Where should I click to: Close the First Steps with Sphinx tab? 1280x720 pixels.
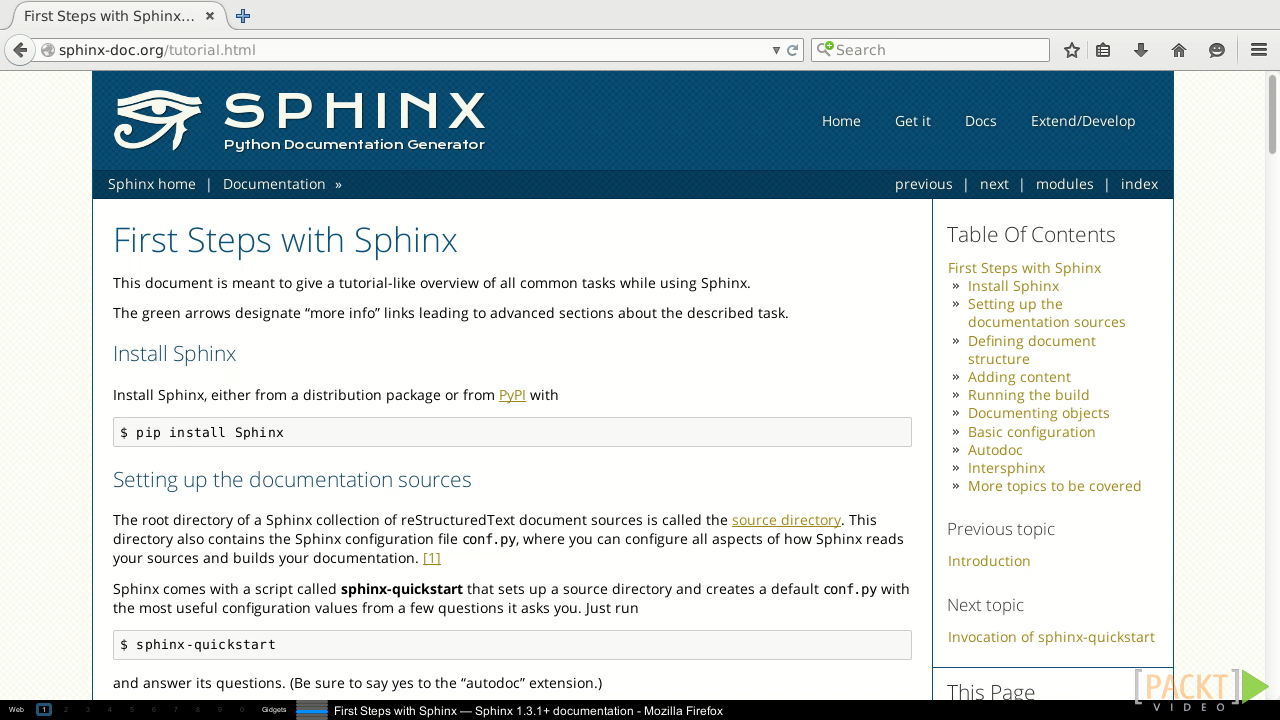[210, 16]
